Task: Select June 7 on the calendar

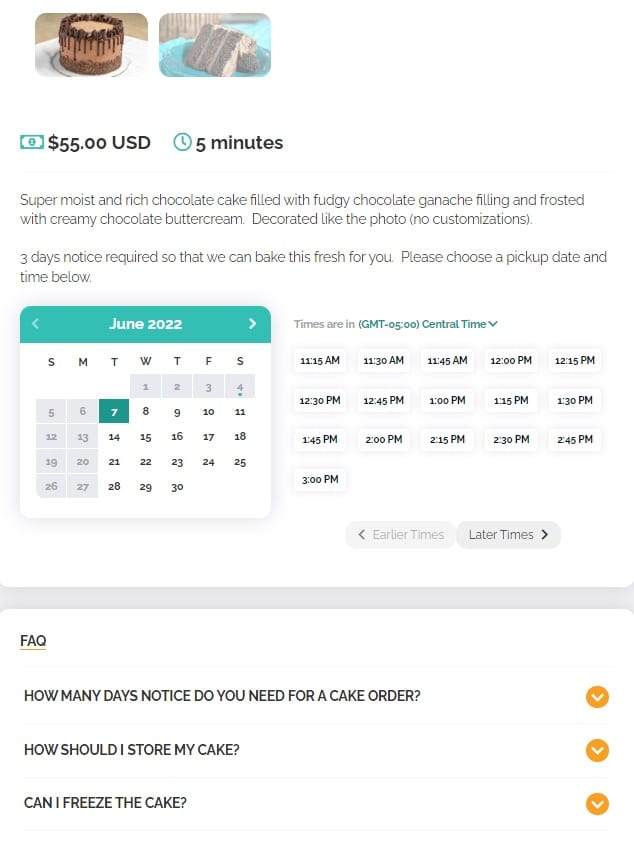Action: pyautogui.click(x=114, y=412)
